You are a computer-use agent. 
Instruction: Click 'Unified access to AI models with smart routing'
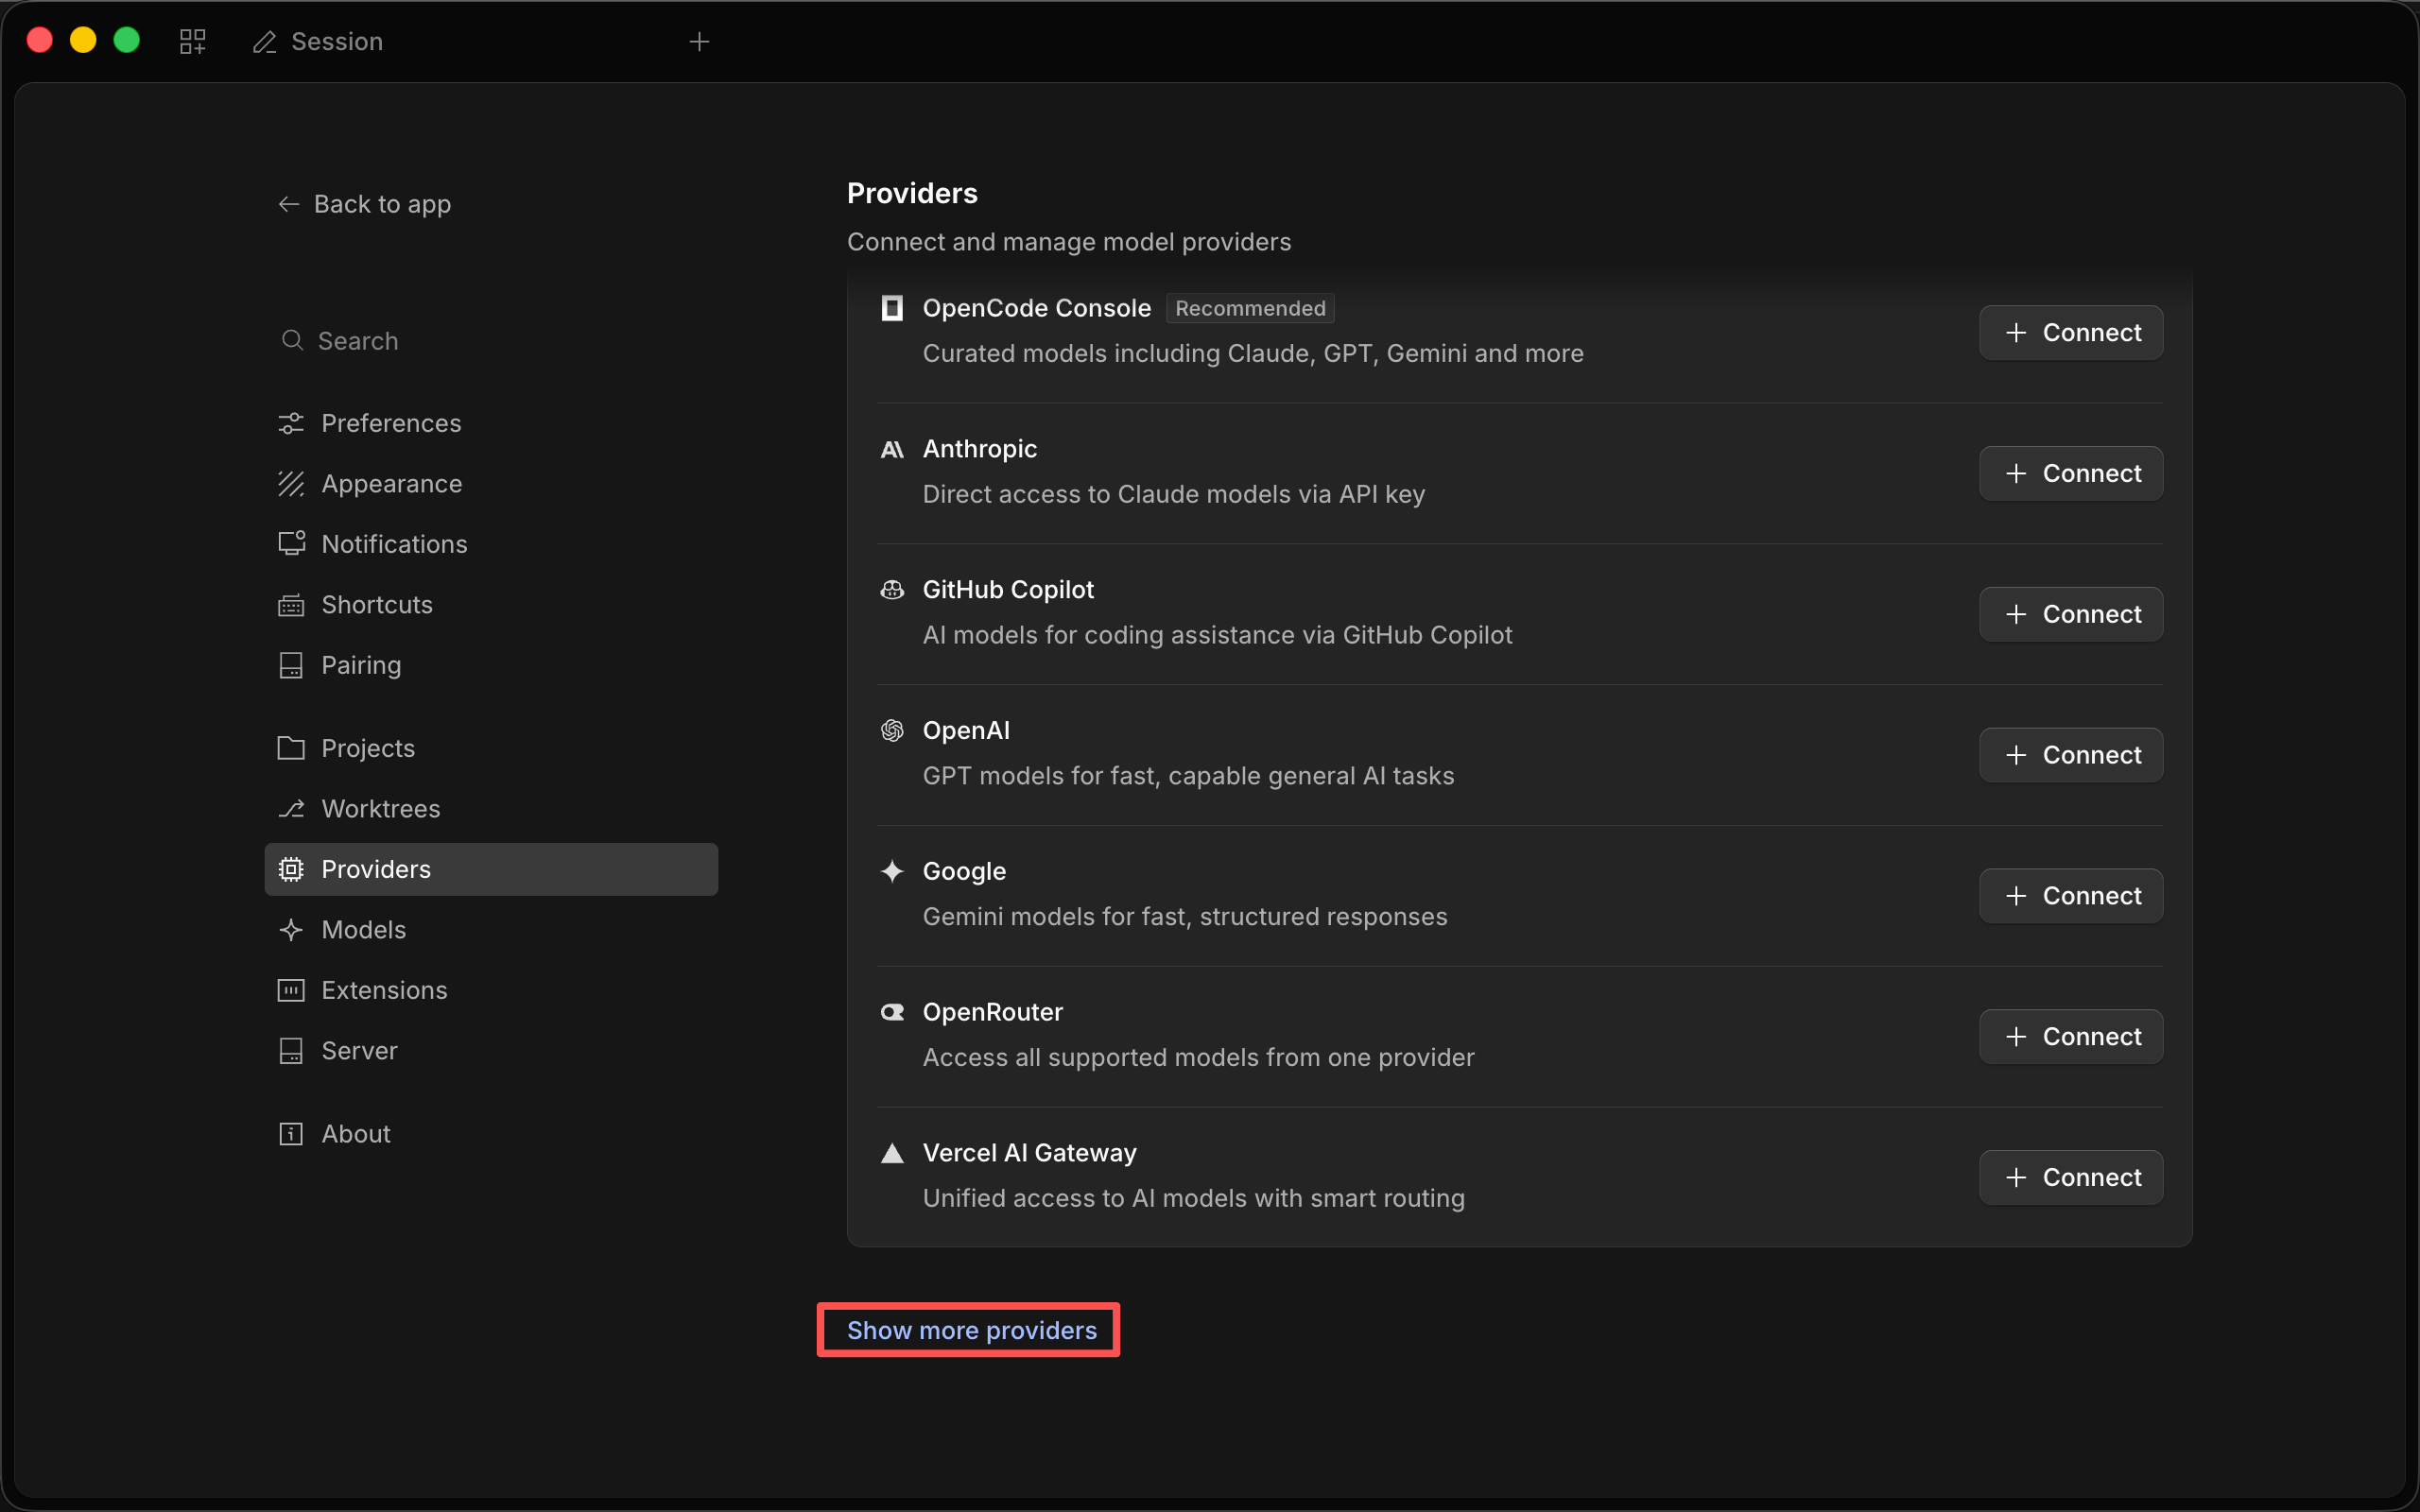1193,1198
